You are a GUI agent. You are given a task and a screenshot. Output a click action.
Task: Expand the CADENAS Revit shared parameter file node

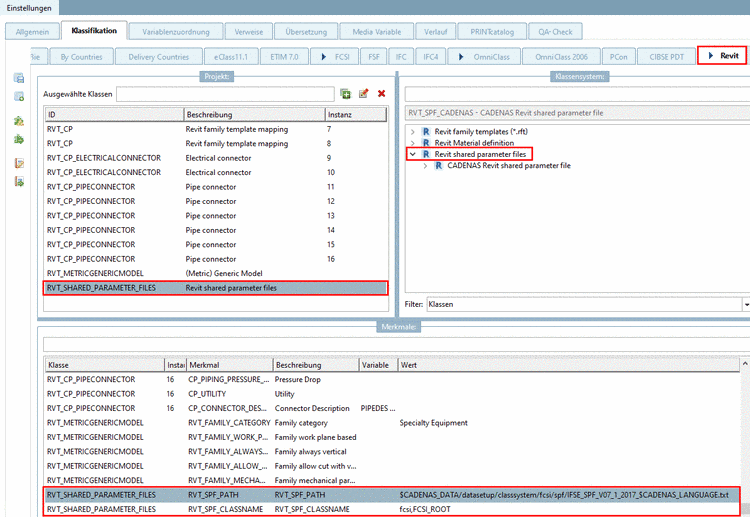click(x=425, y=165)
